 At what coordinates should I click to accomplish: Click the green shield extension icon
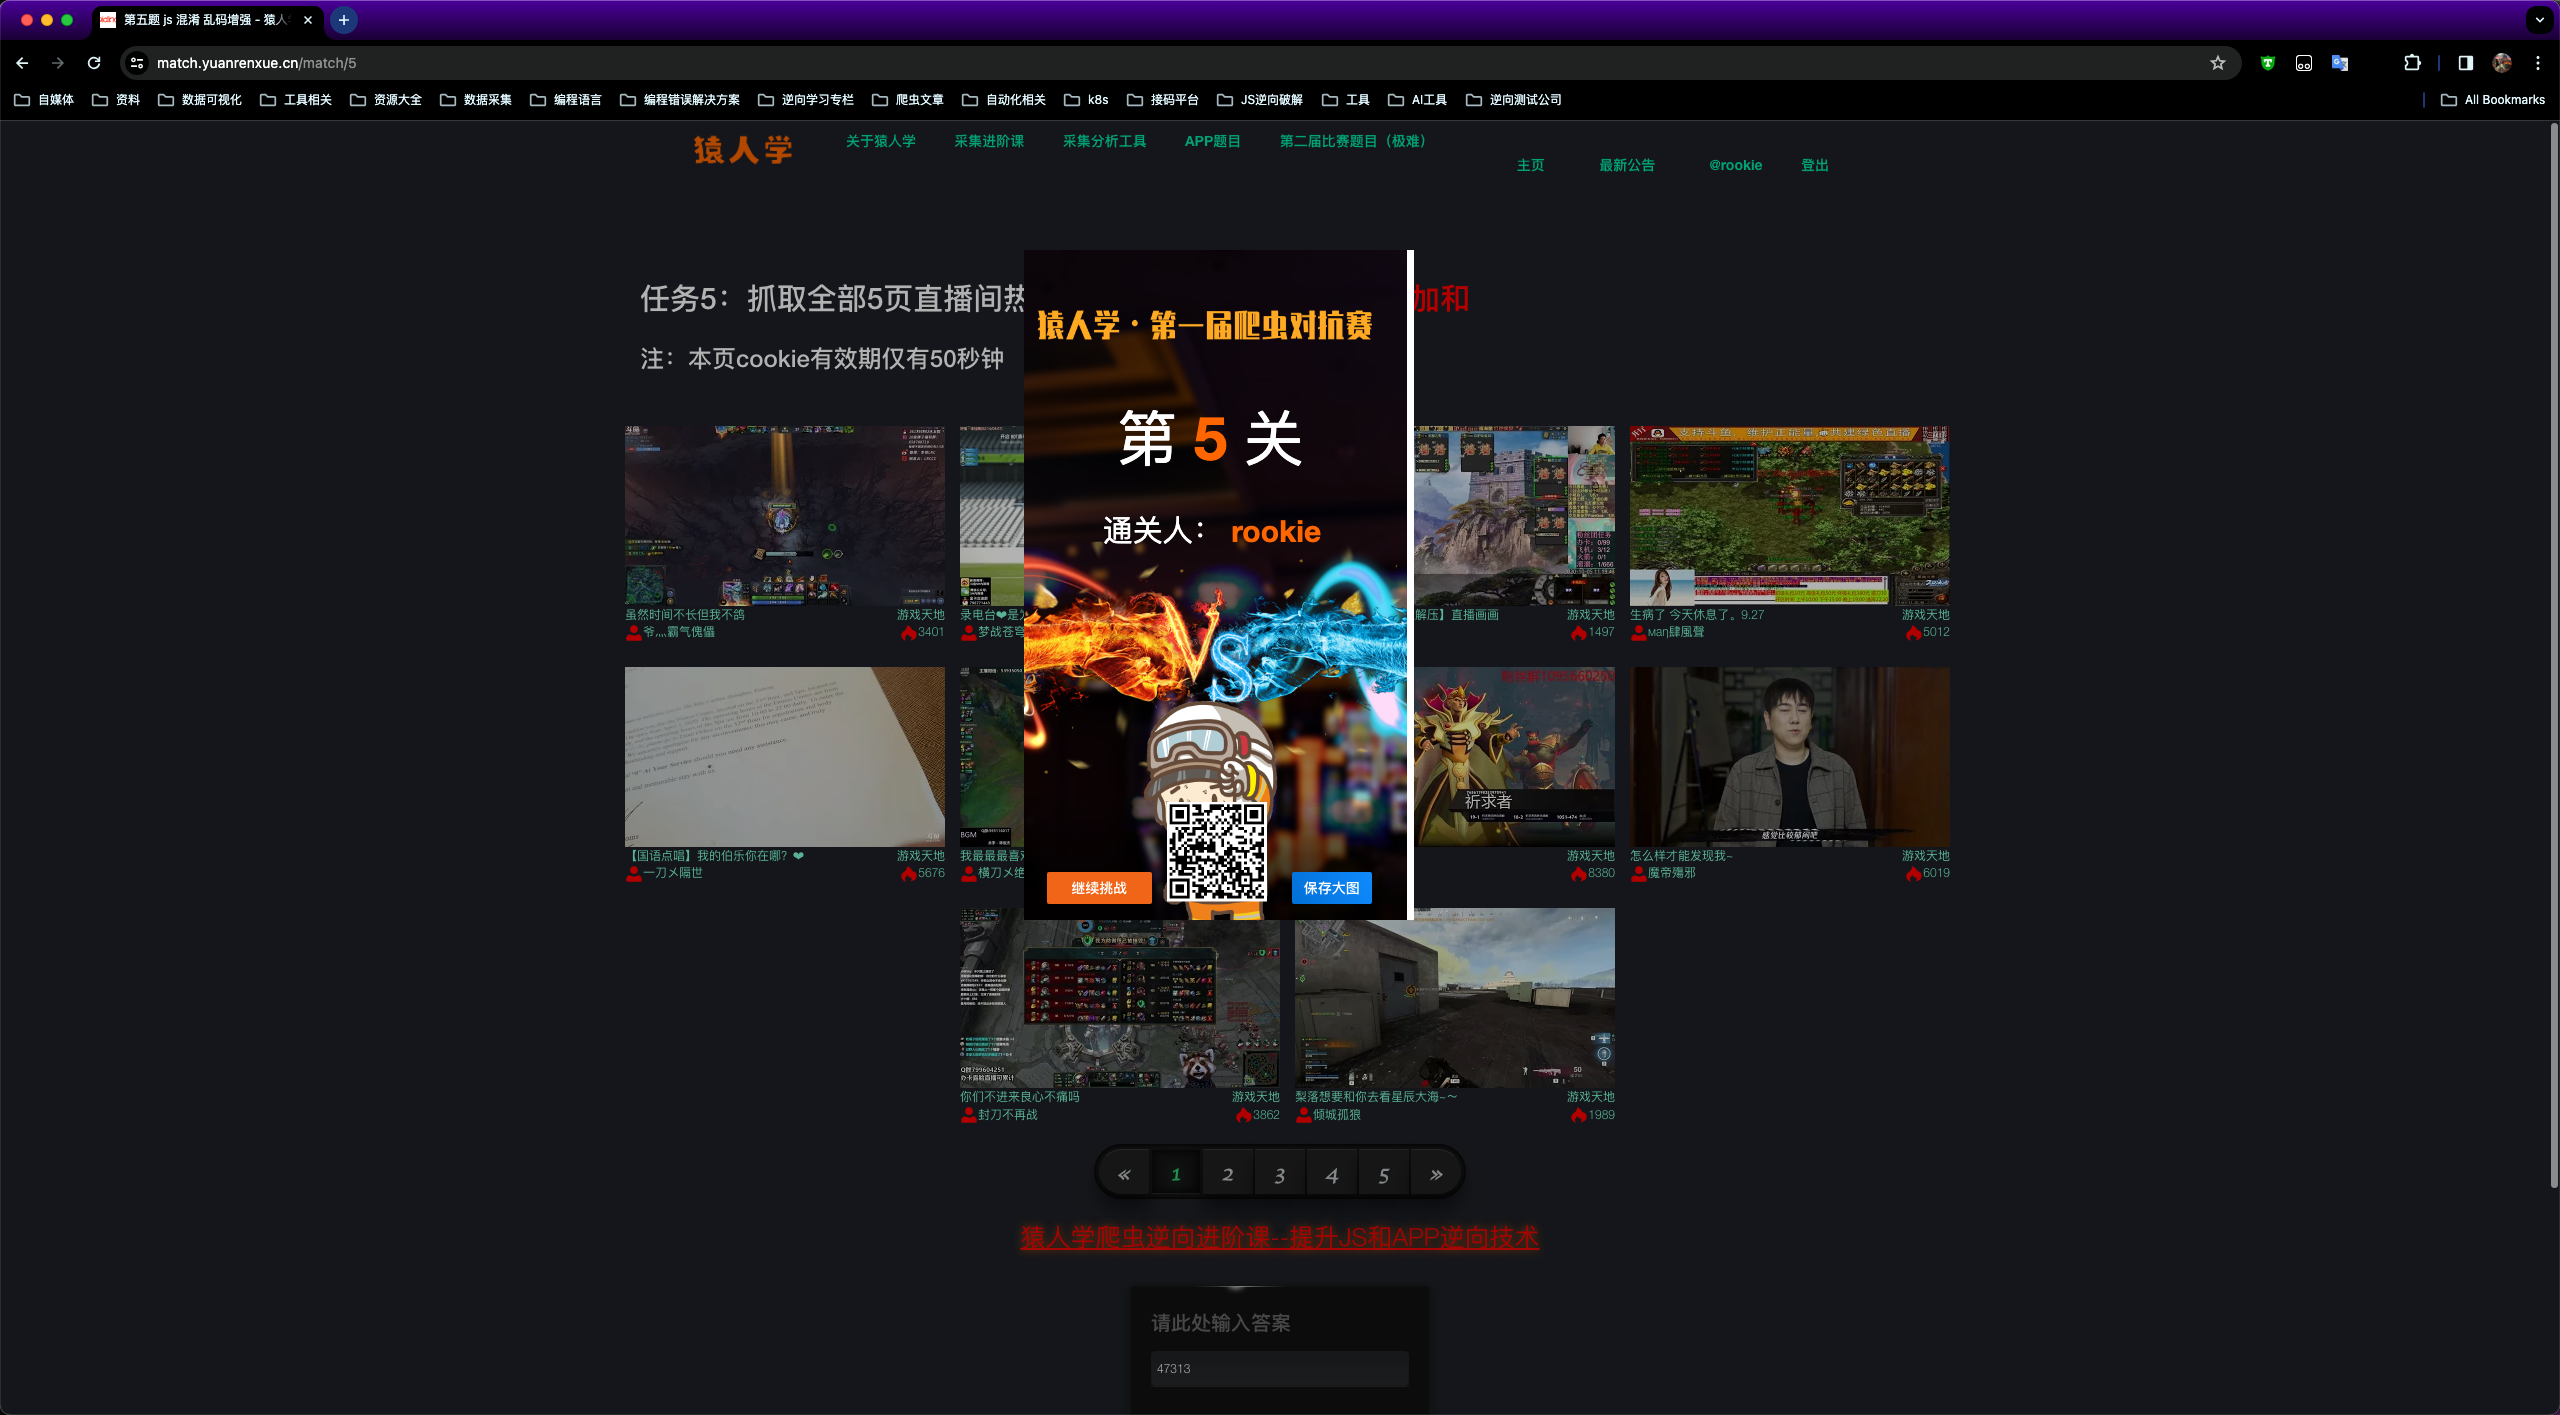click(x=2268, y=63)
